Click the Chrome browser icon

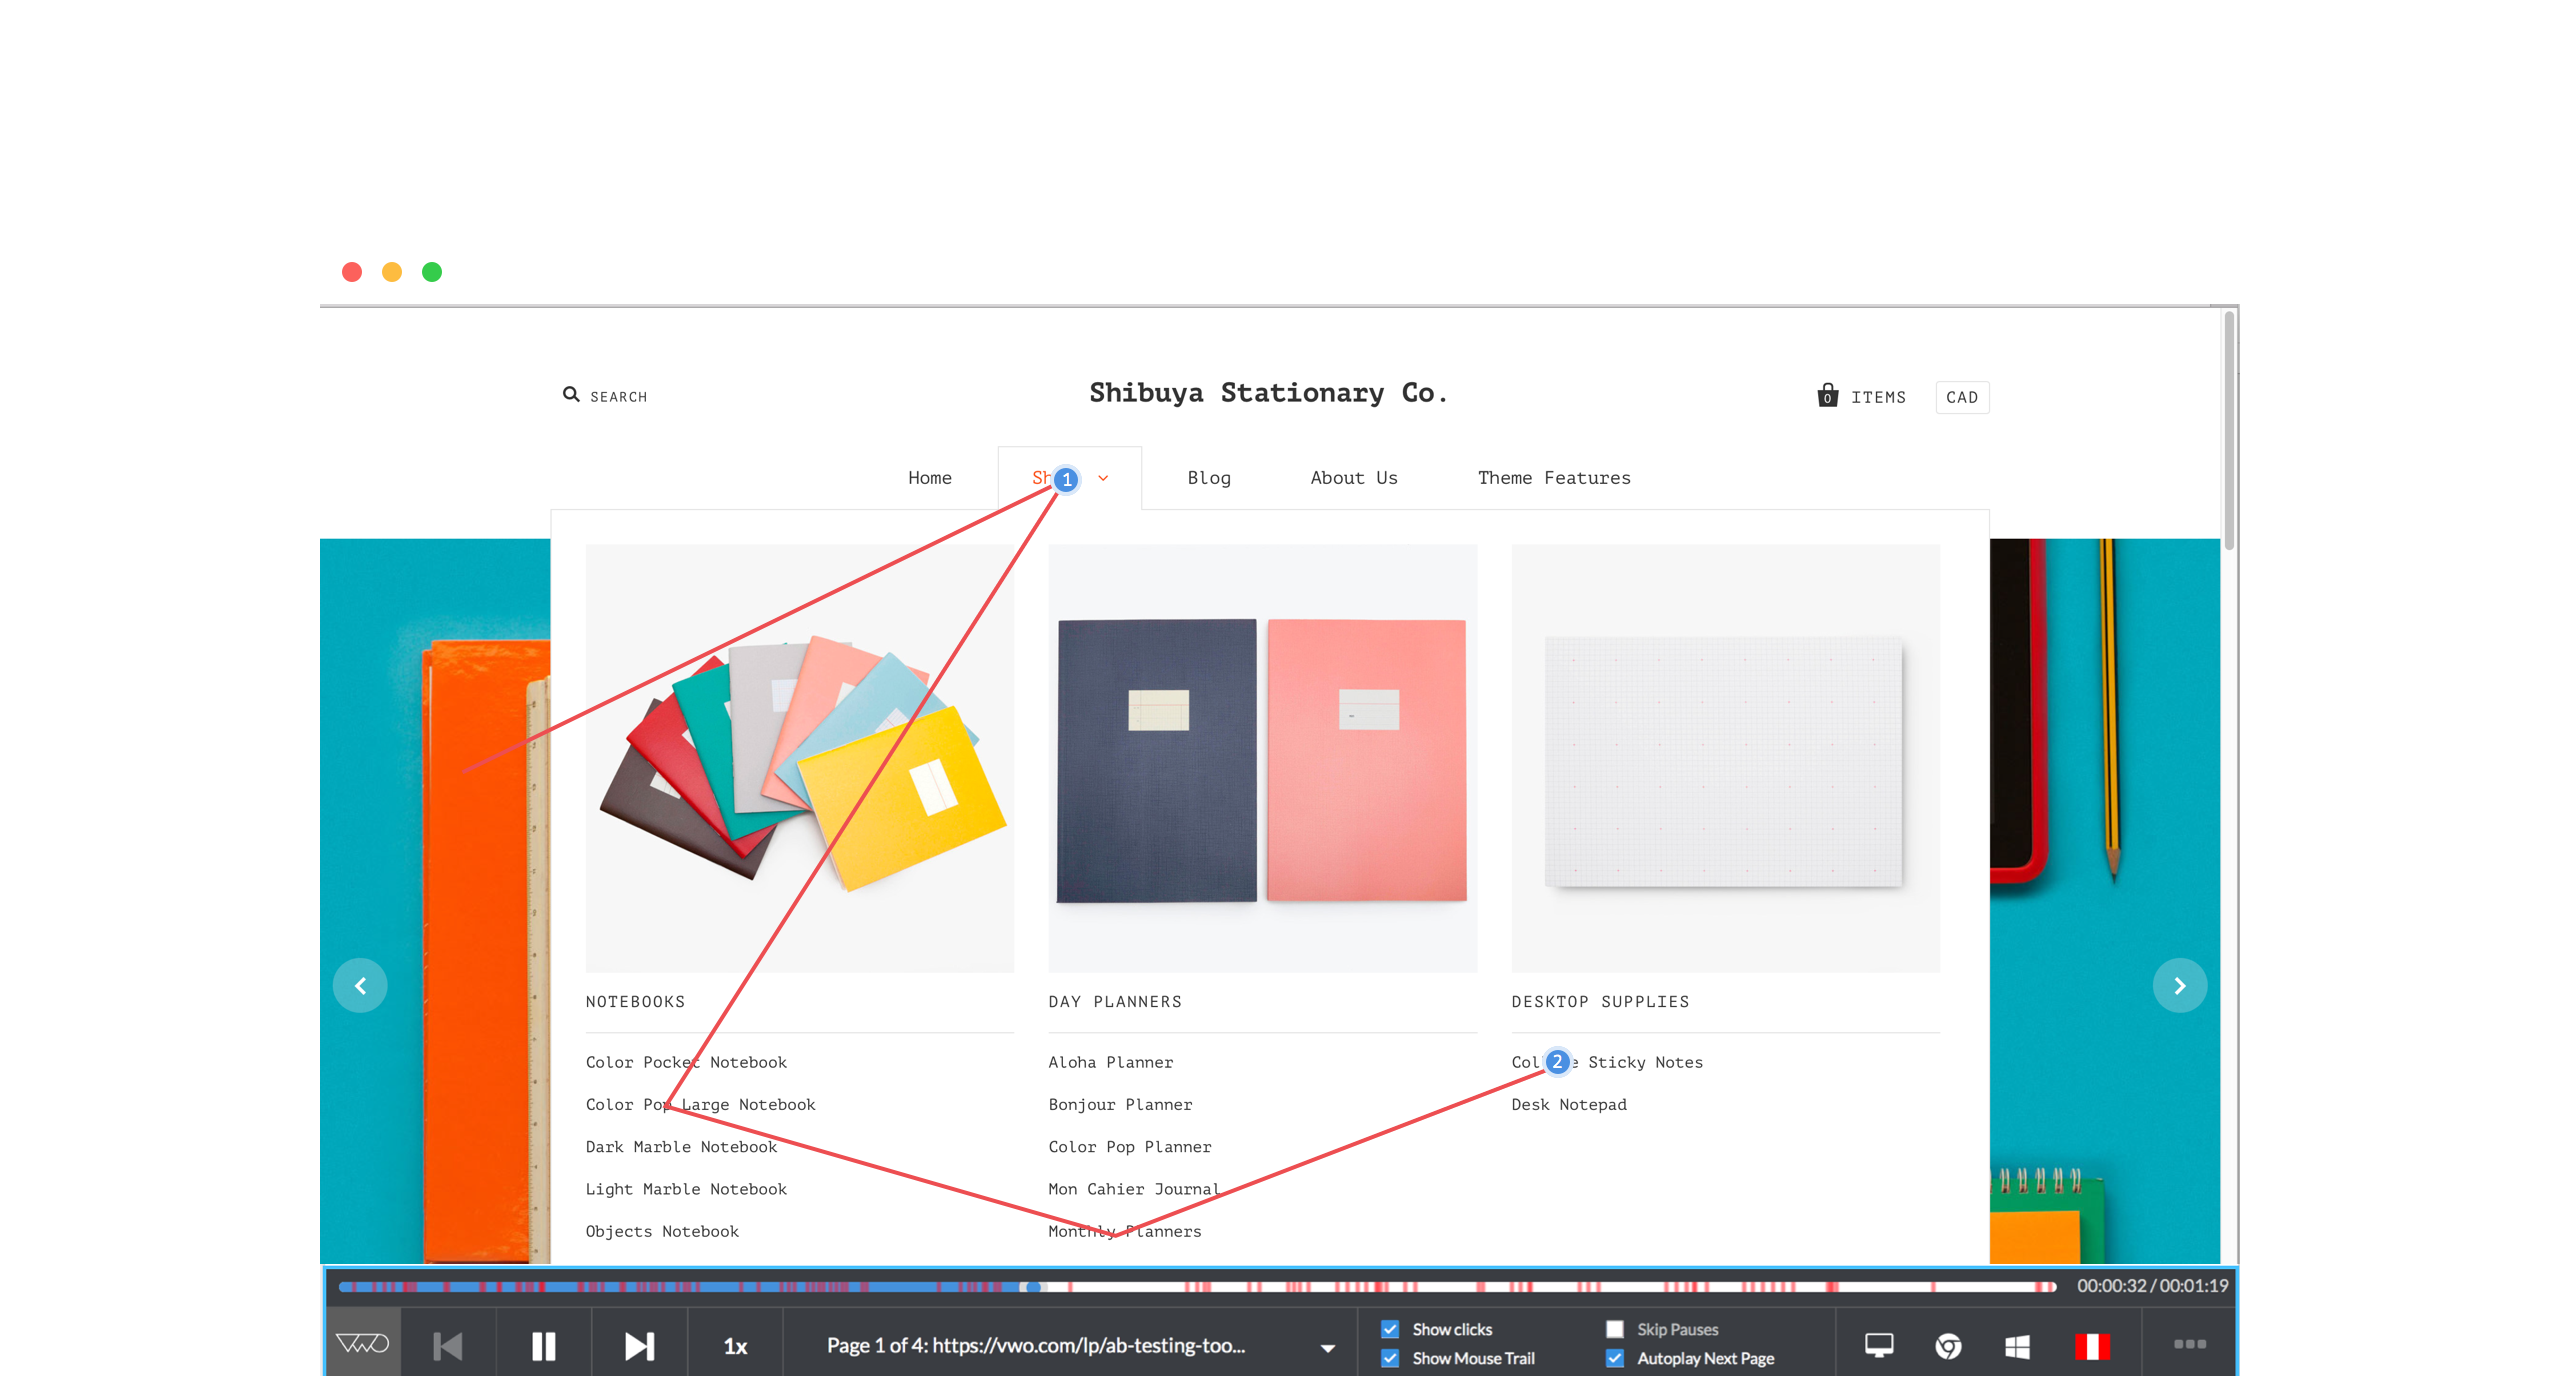tap(1948, 1346)
